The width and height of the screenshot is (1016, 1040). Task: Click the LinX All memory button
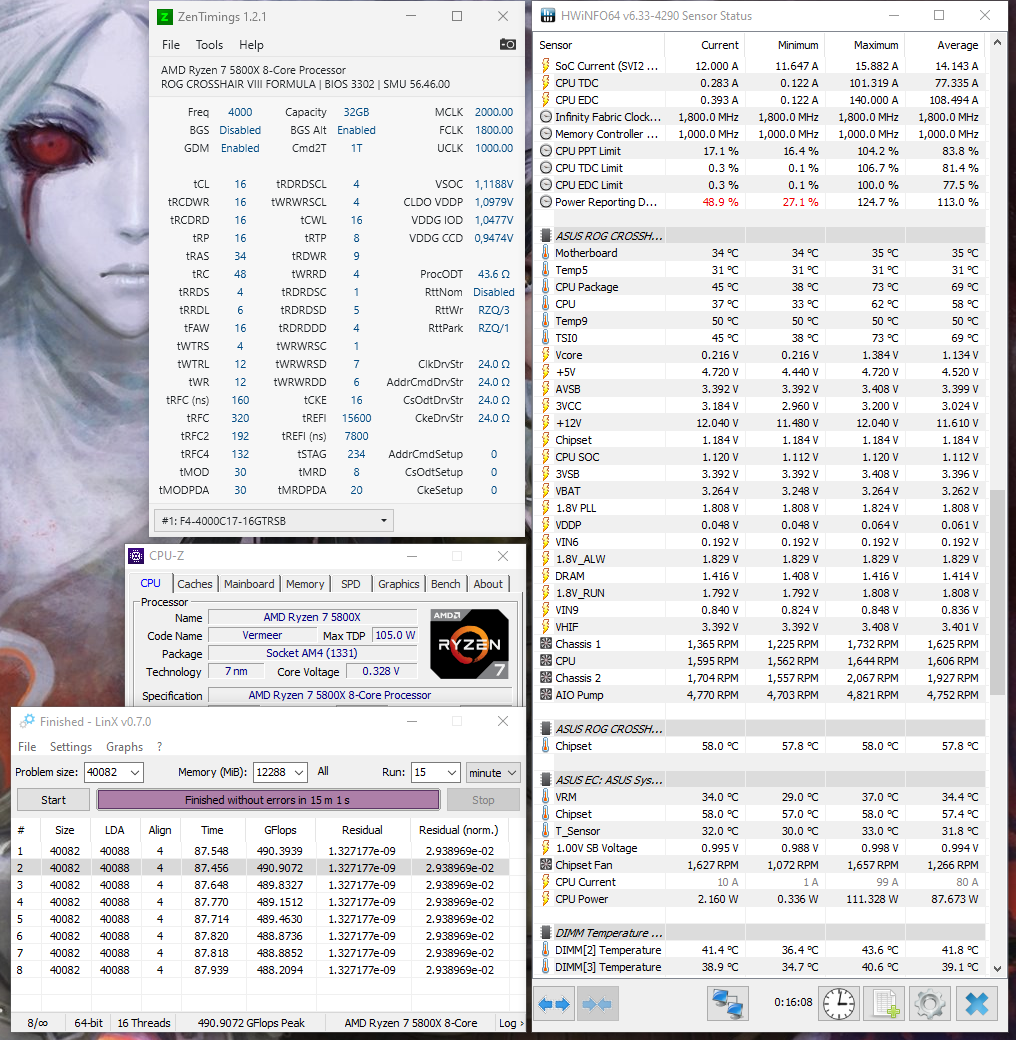click(x=323, y=771)
